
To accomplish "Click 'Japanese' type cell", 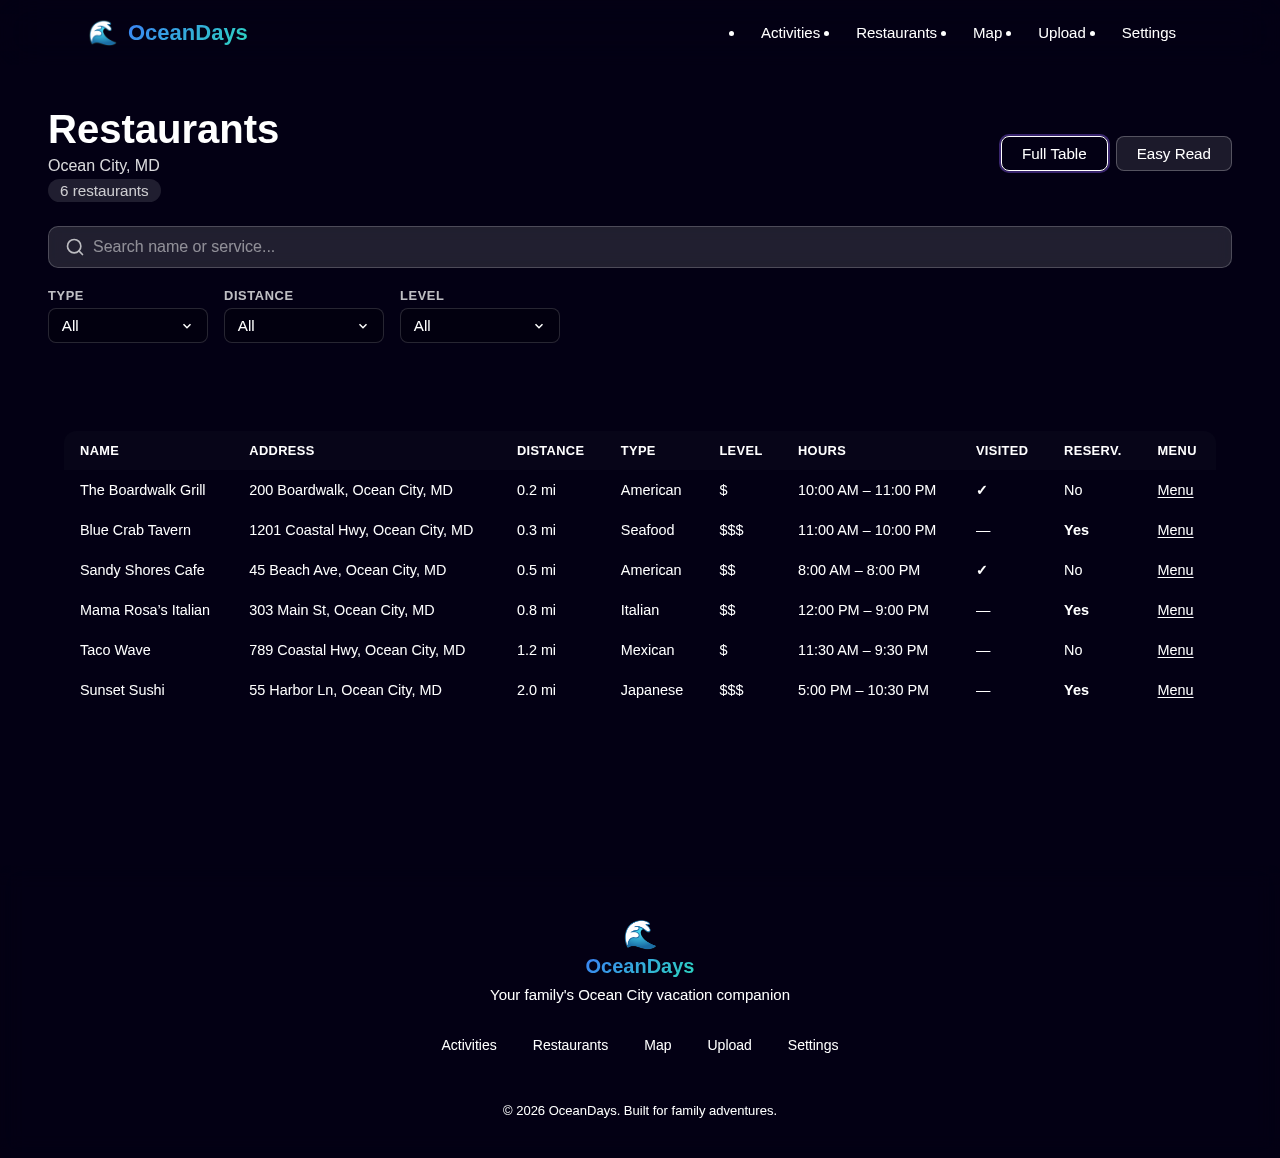I will point(652,690).
